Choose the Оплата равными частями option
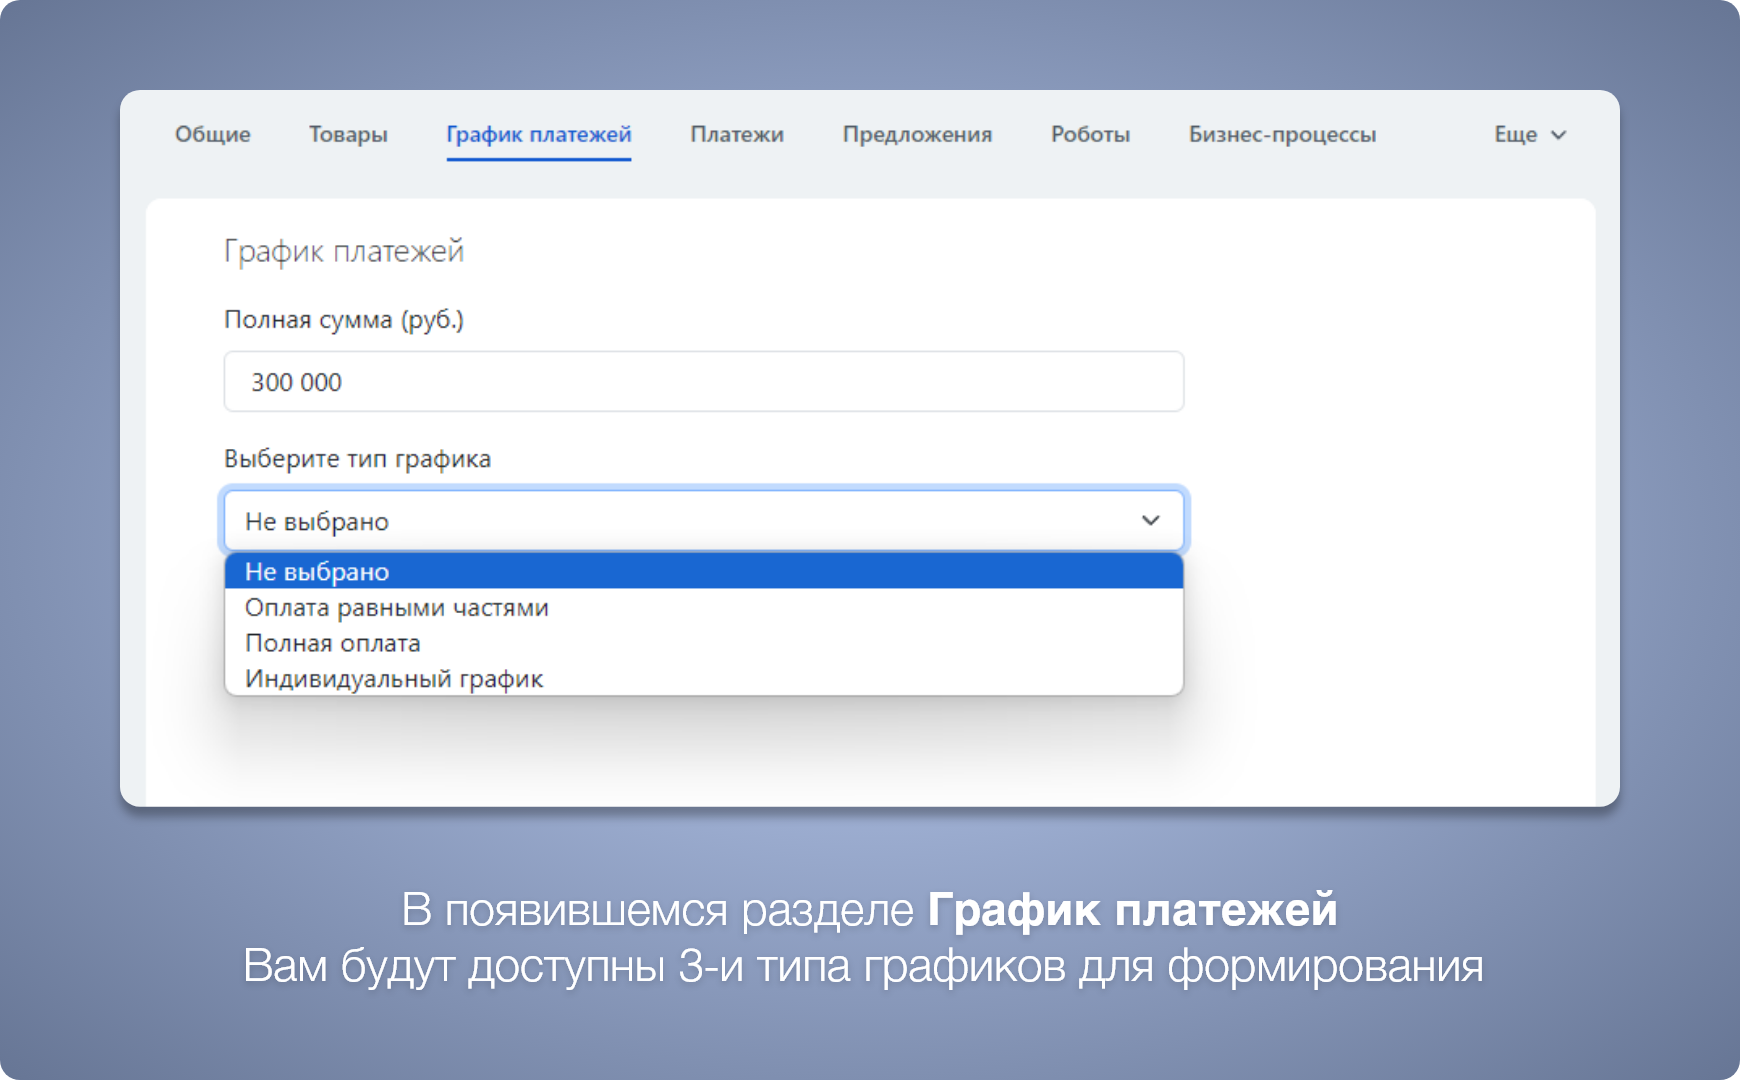Screen dimensions: 1740x1080 pyautogui.click(x=397, y=608)
